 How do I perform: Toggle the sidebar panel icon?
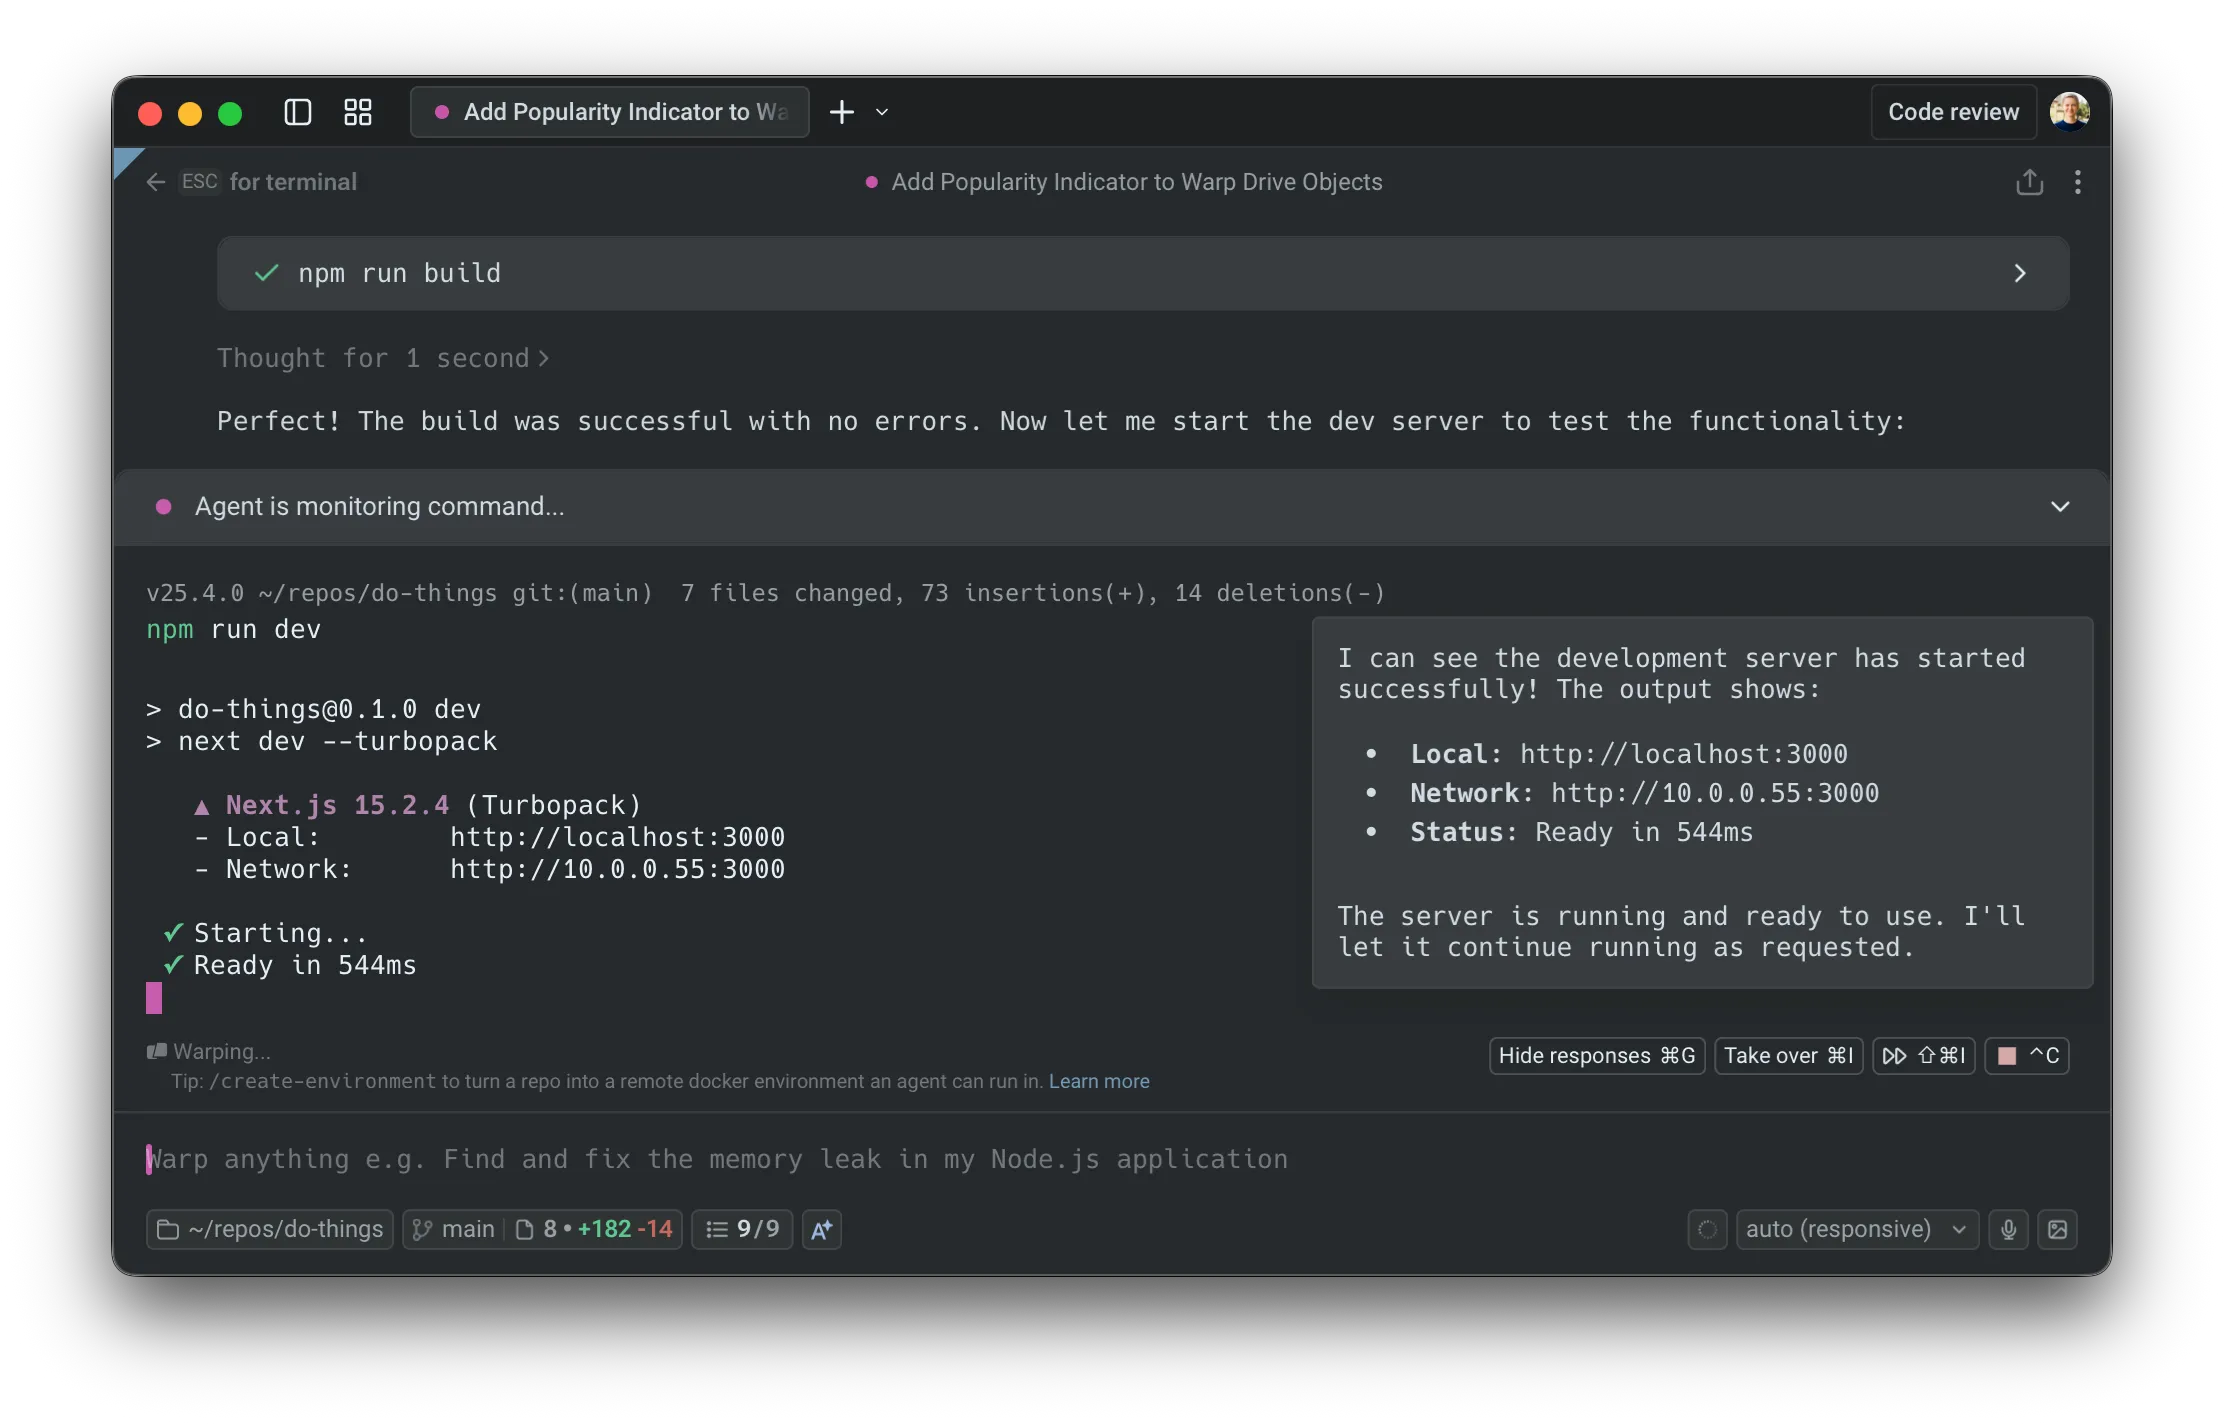(297, 112)
